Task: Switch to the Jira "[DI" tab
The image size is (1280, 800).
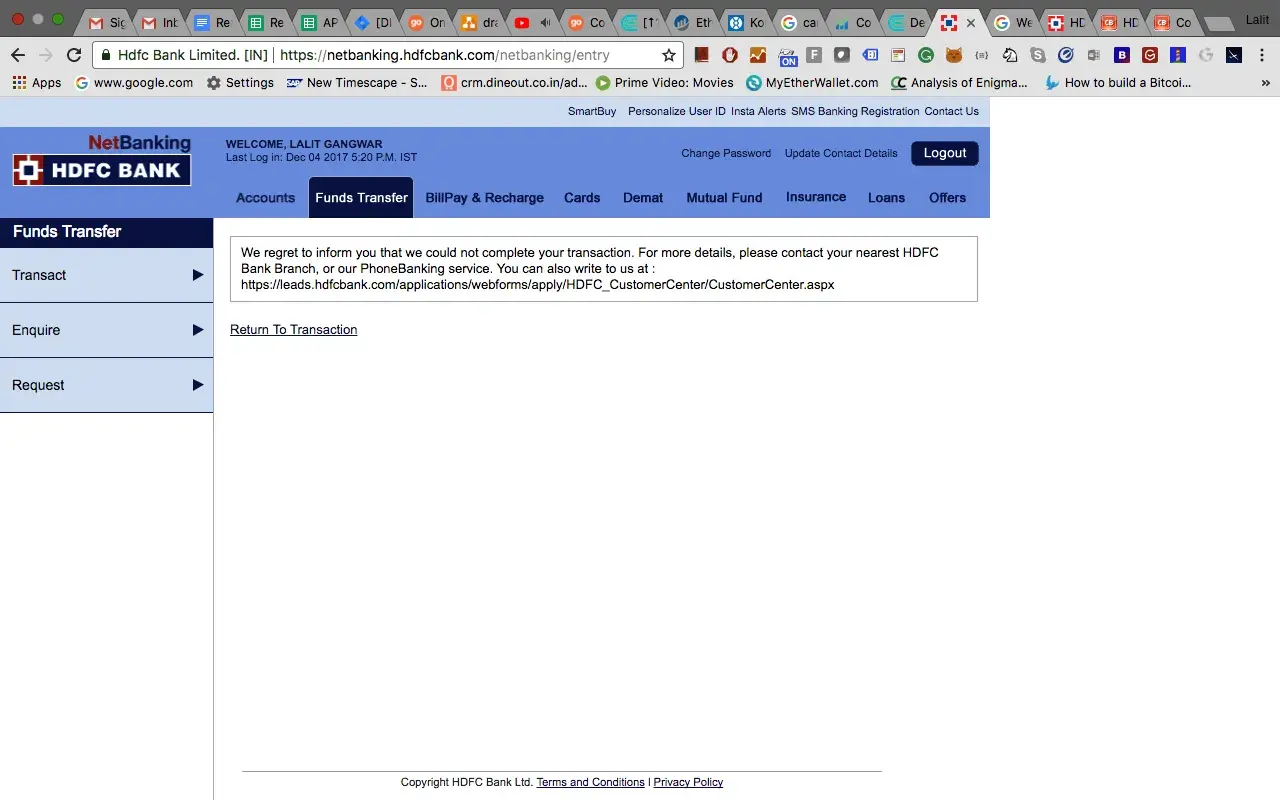Action: click(x=373, y=22)
